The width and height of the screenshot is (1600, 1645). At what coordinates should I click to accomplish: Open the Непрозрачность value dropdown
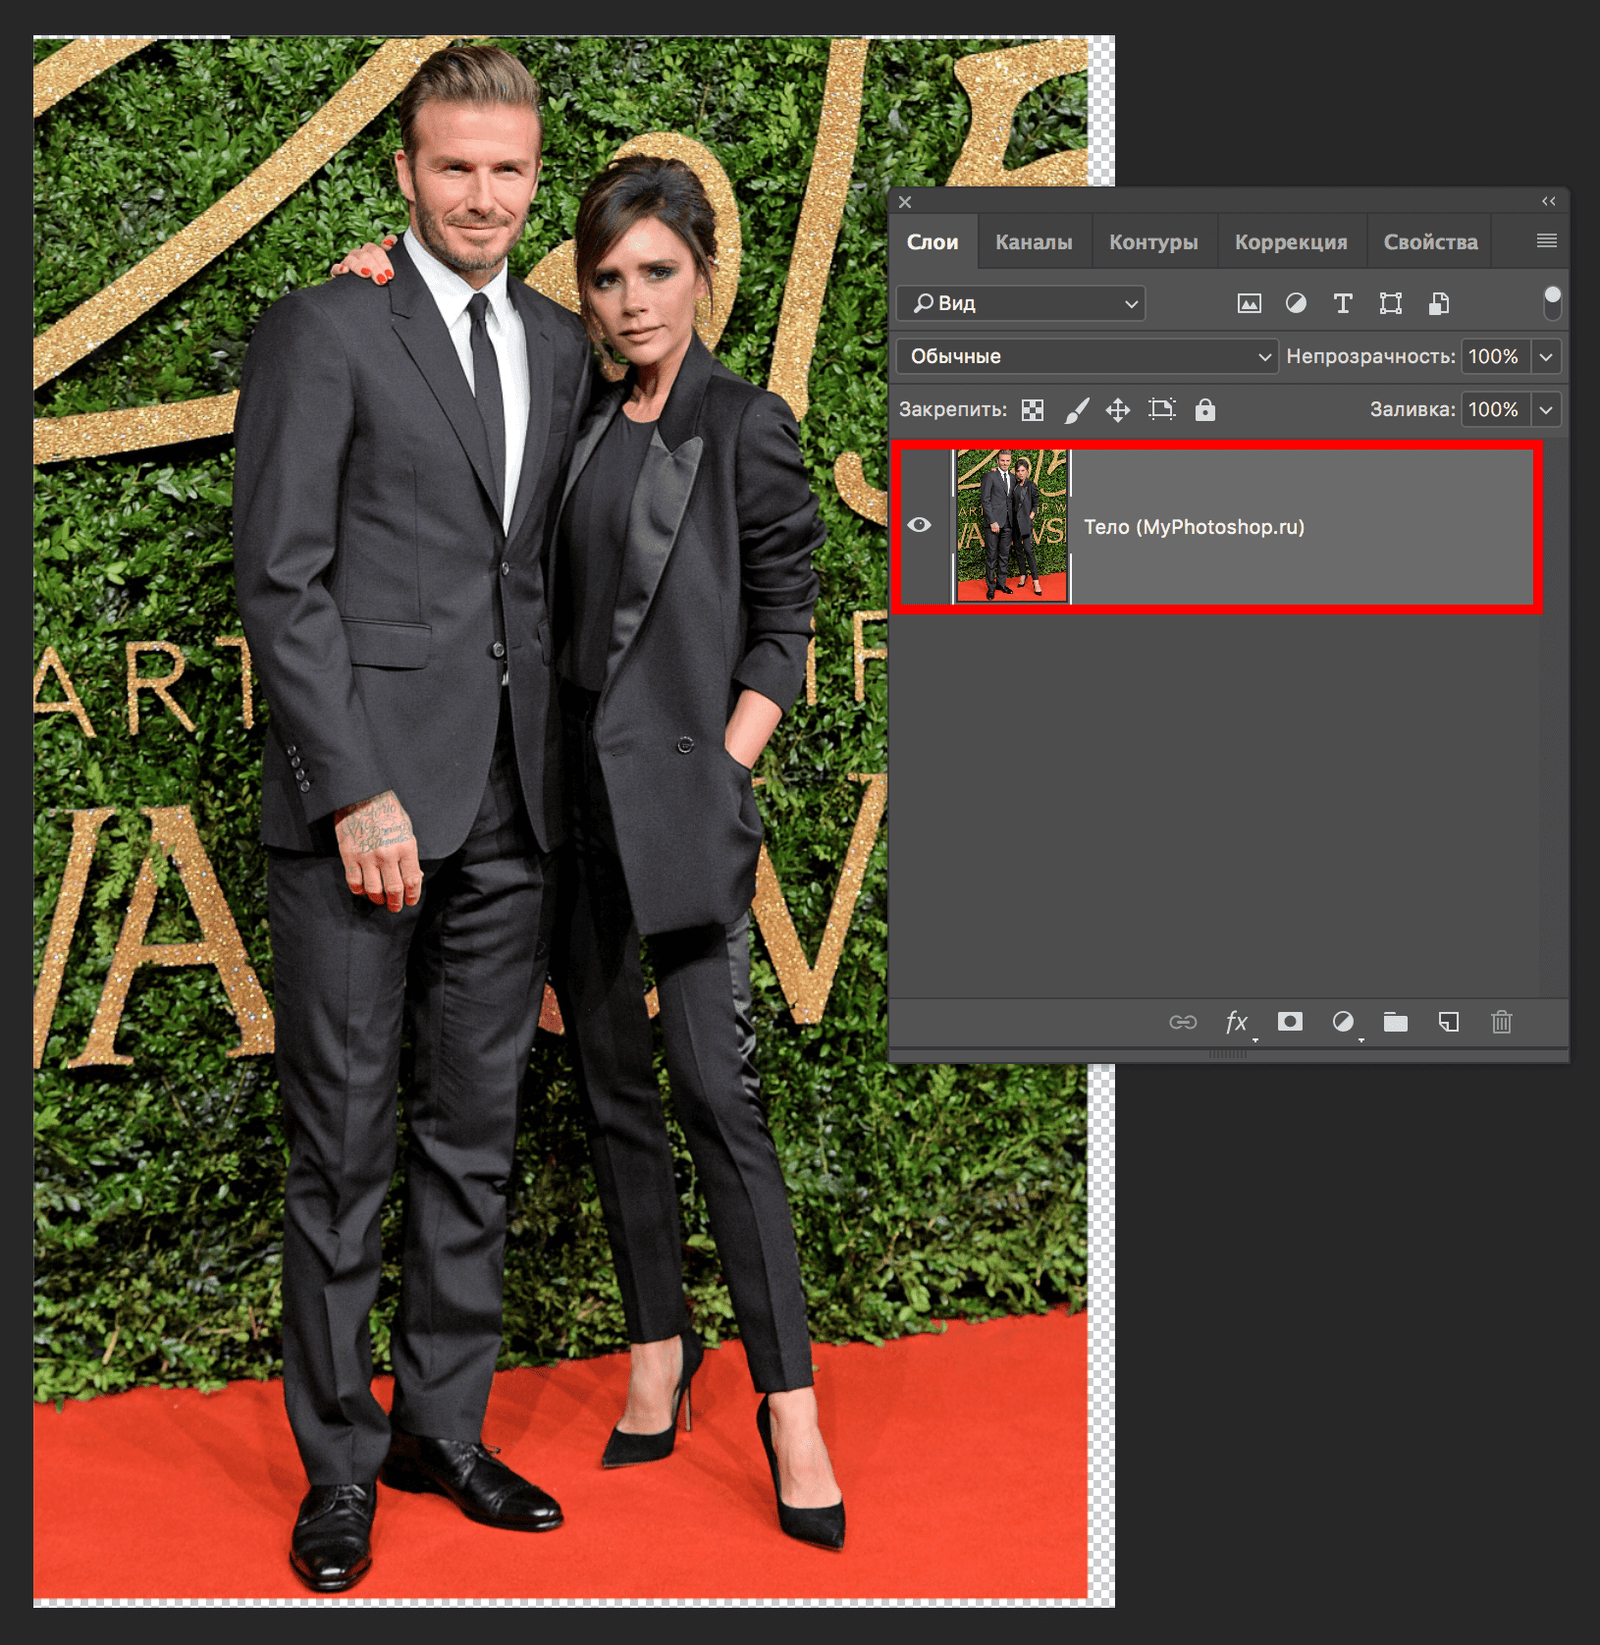coord(1546,355)
